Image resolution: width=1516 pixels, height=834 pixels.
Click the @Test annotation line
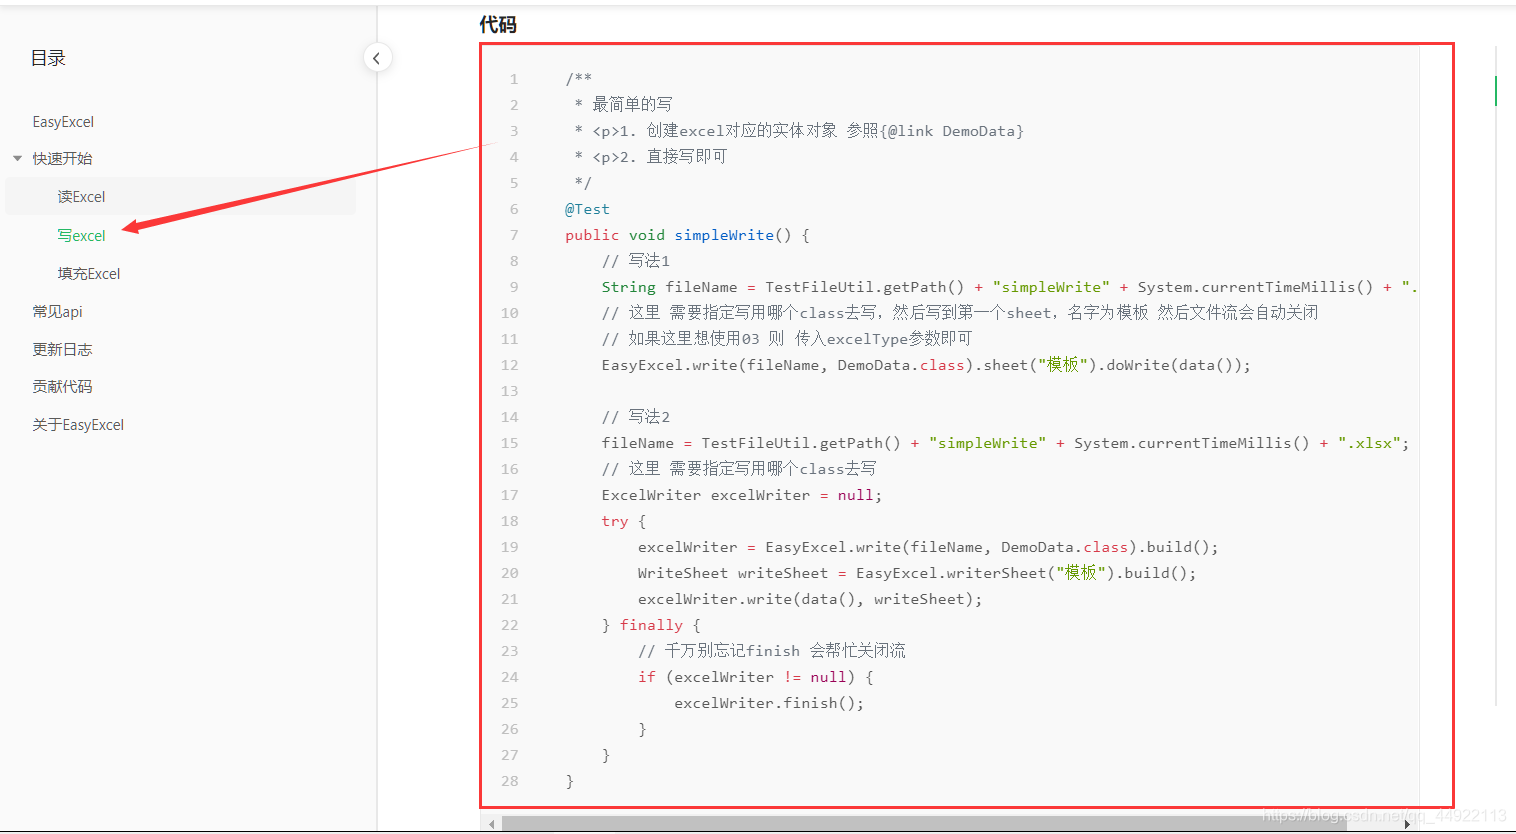pyautogui.click(x=587, y=209)
